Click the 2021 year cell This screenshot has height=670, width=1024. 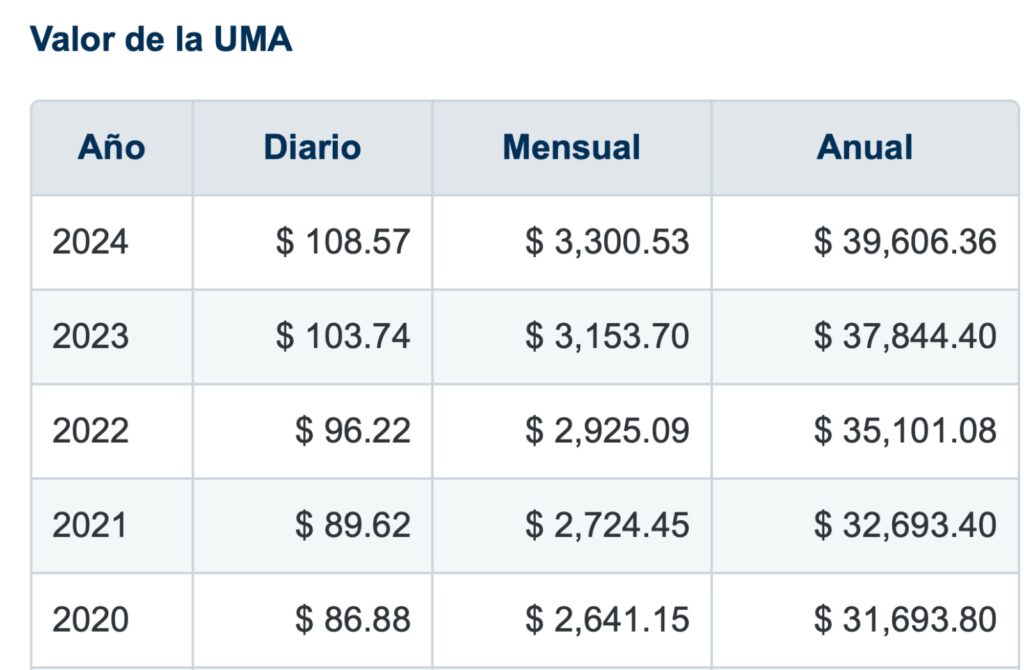click(x=91, y=525)
